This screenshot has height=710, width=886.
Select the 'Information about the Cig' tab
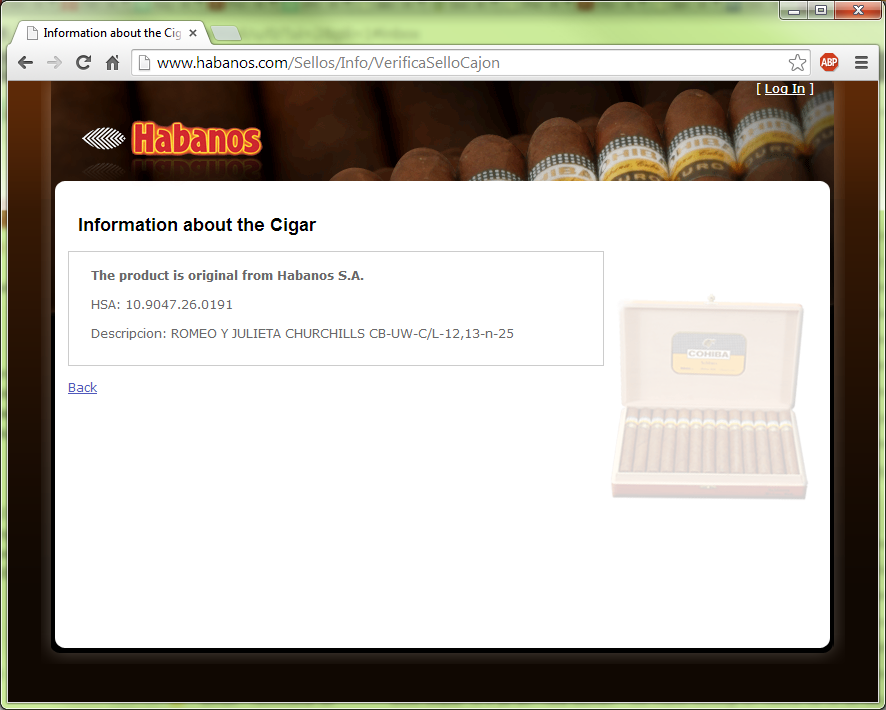(x=112, y=33)
